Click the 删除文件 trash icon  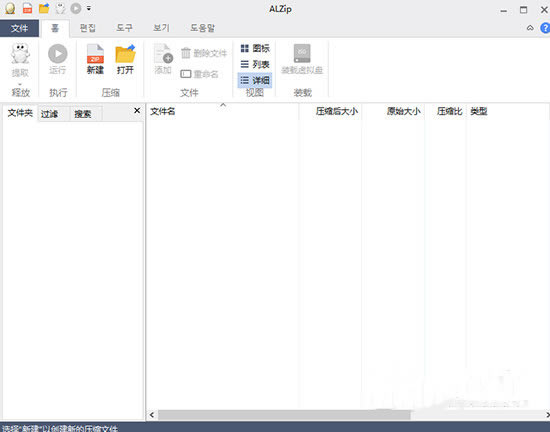pos(186,53)
